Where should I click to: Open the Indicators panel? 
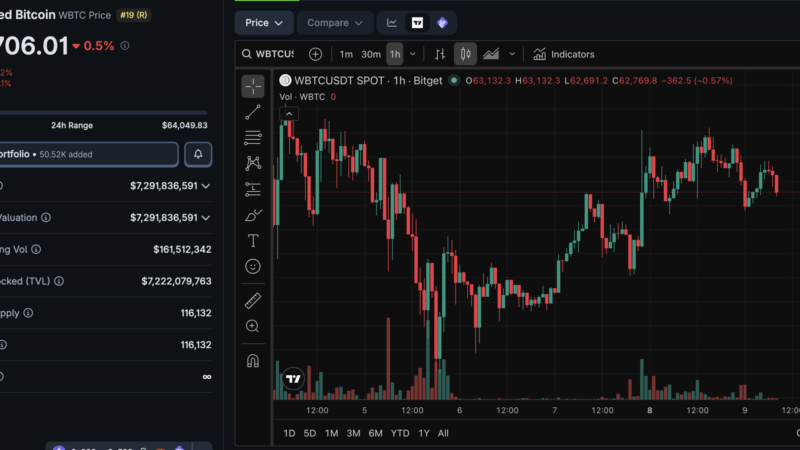[564, 54]
